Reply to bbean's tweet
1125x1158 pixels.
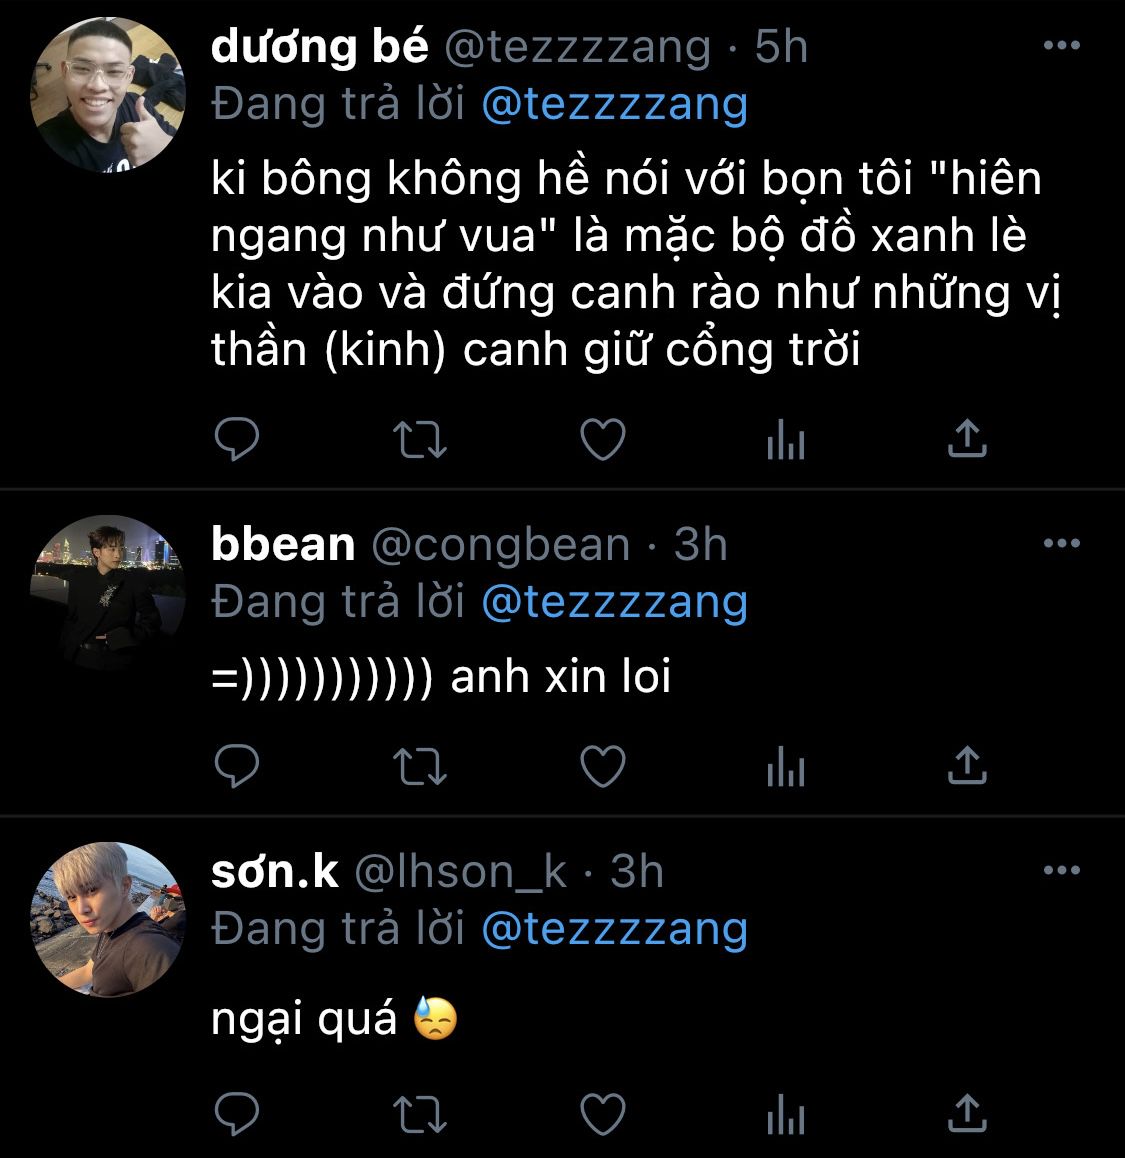coord(236,765)
